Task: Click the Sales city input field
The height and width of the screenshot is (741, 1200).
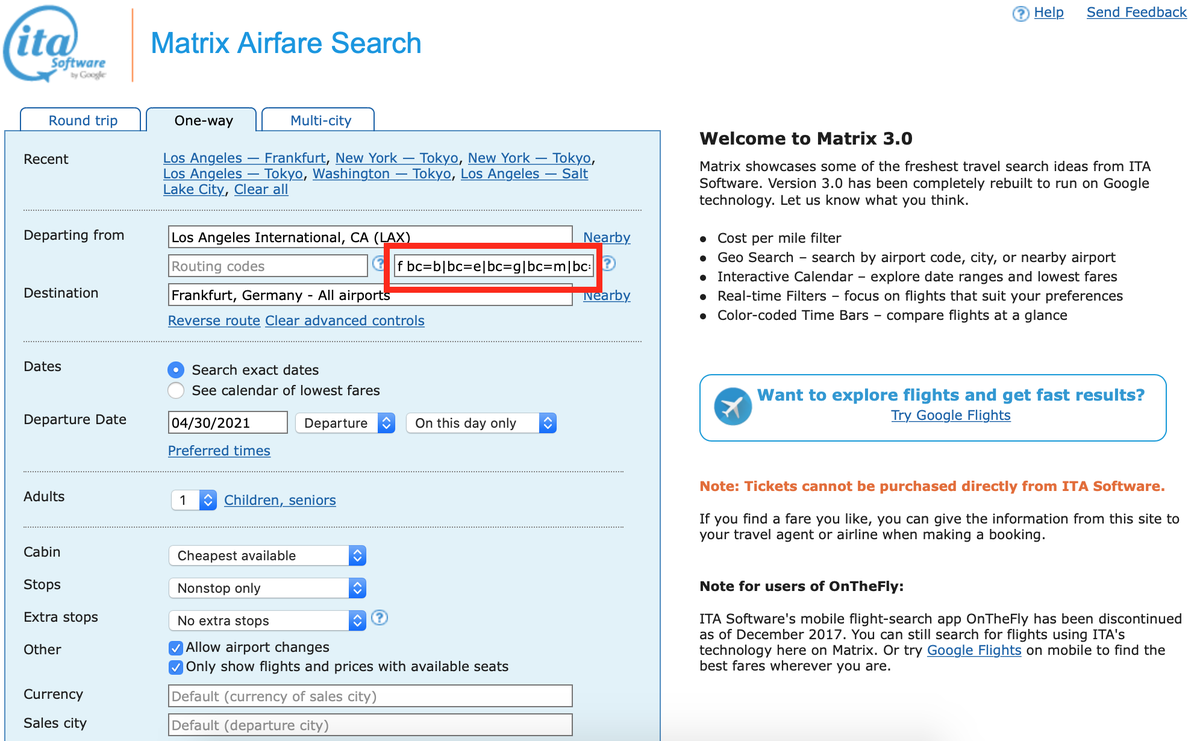Action: tap(370, 725)
